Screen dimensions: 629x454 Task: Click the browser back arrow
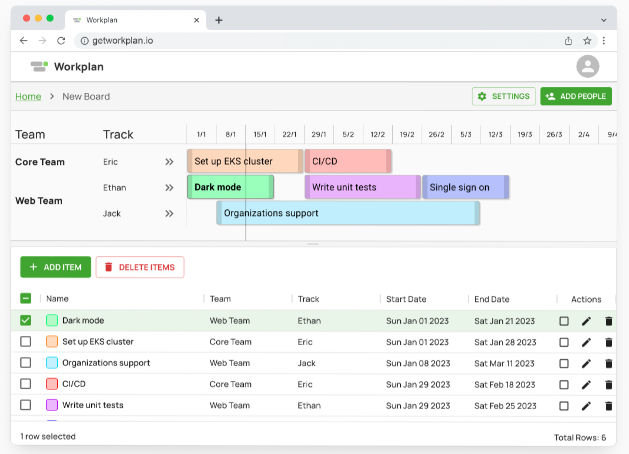click(x=24, y=41)
